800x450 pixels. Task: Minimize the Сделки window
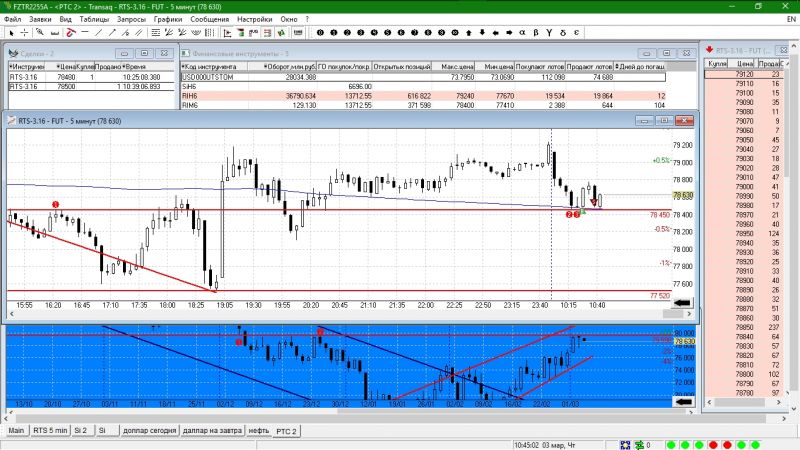point(124,53)
